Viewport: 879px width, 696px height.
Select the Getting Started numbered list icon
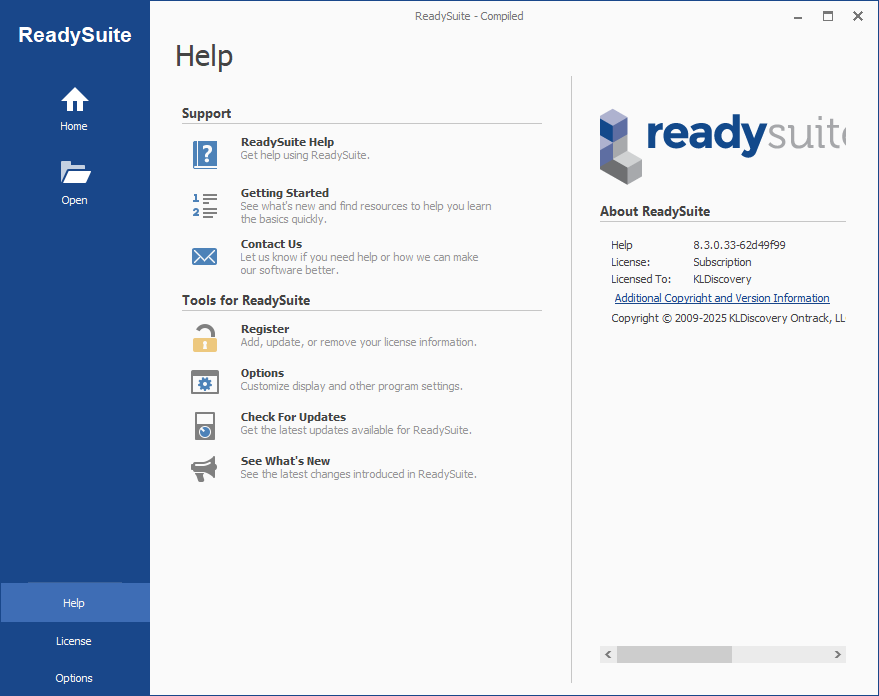204,205
